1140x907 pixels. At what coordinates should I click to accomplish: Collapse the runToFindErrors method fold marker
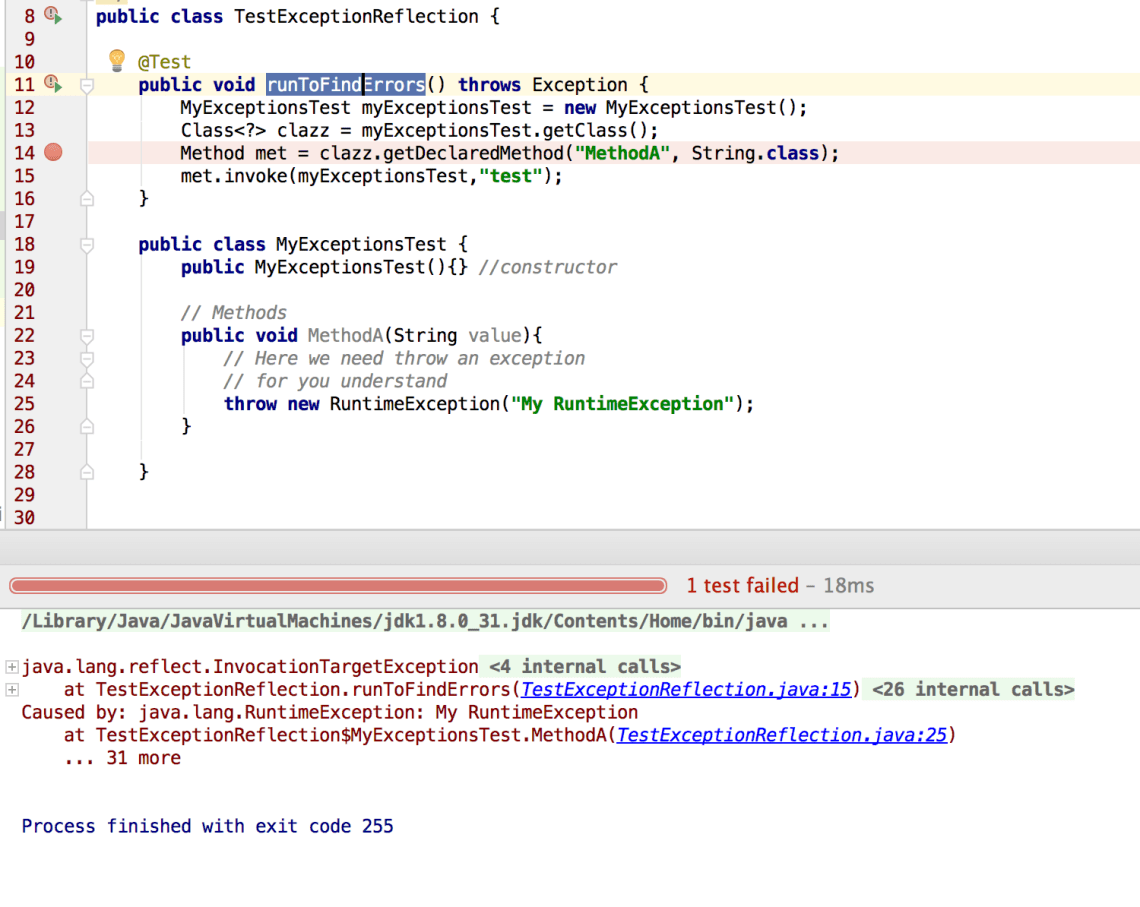point(87,86)
